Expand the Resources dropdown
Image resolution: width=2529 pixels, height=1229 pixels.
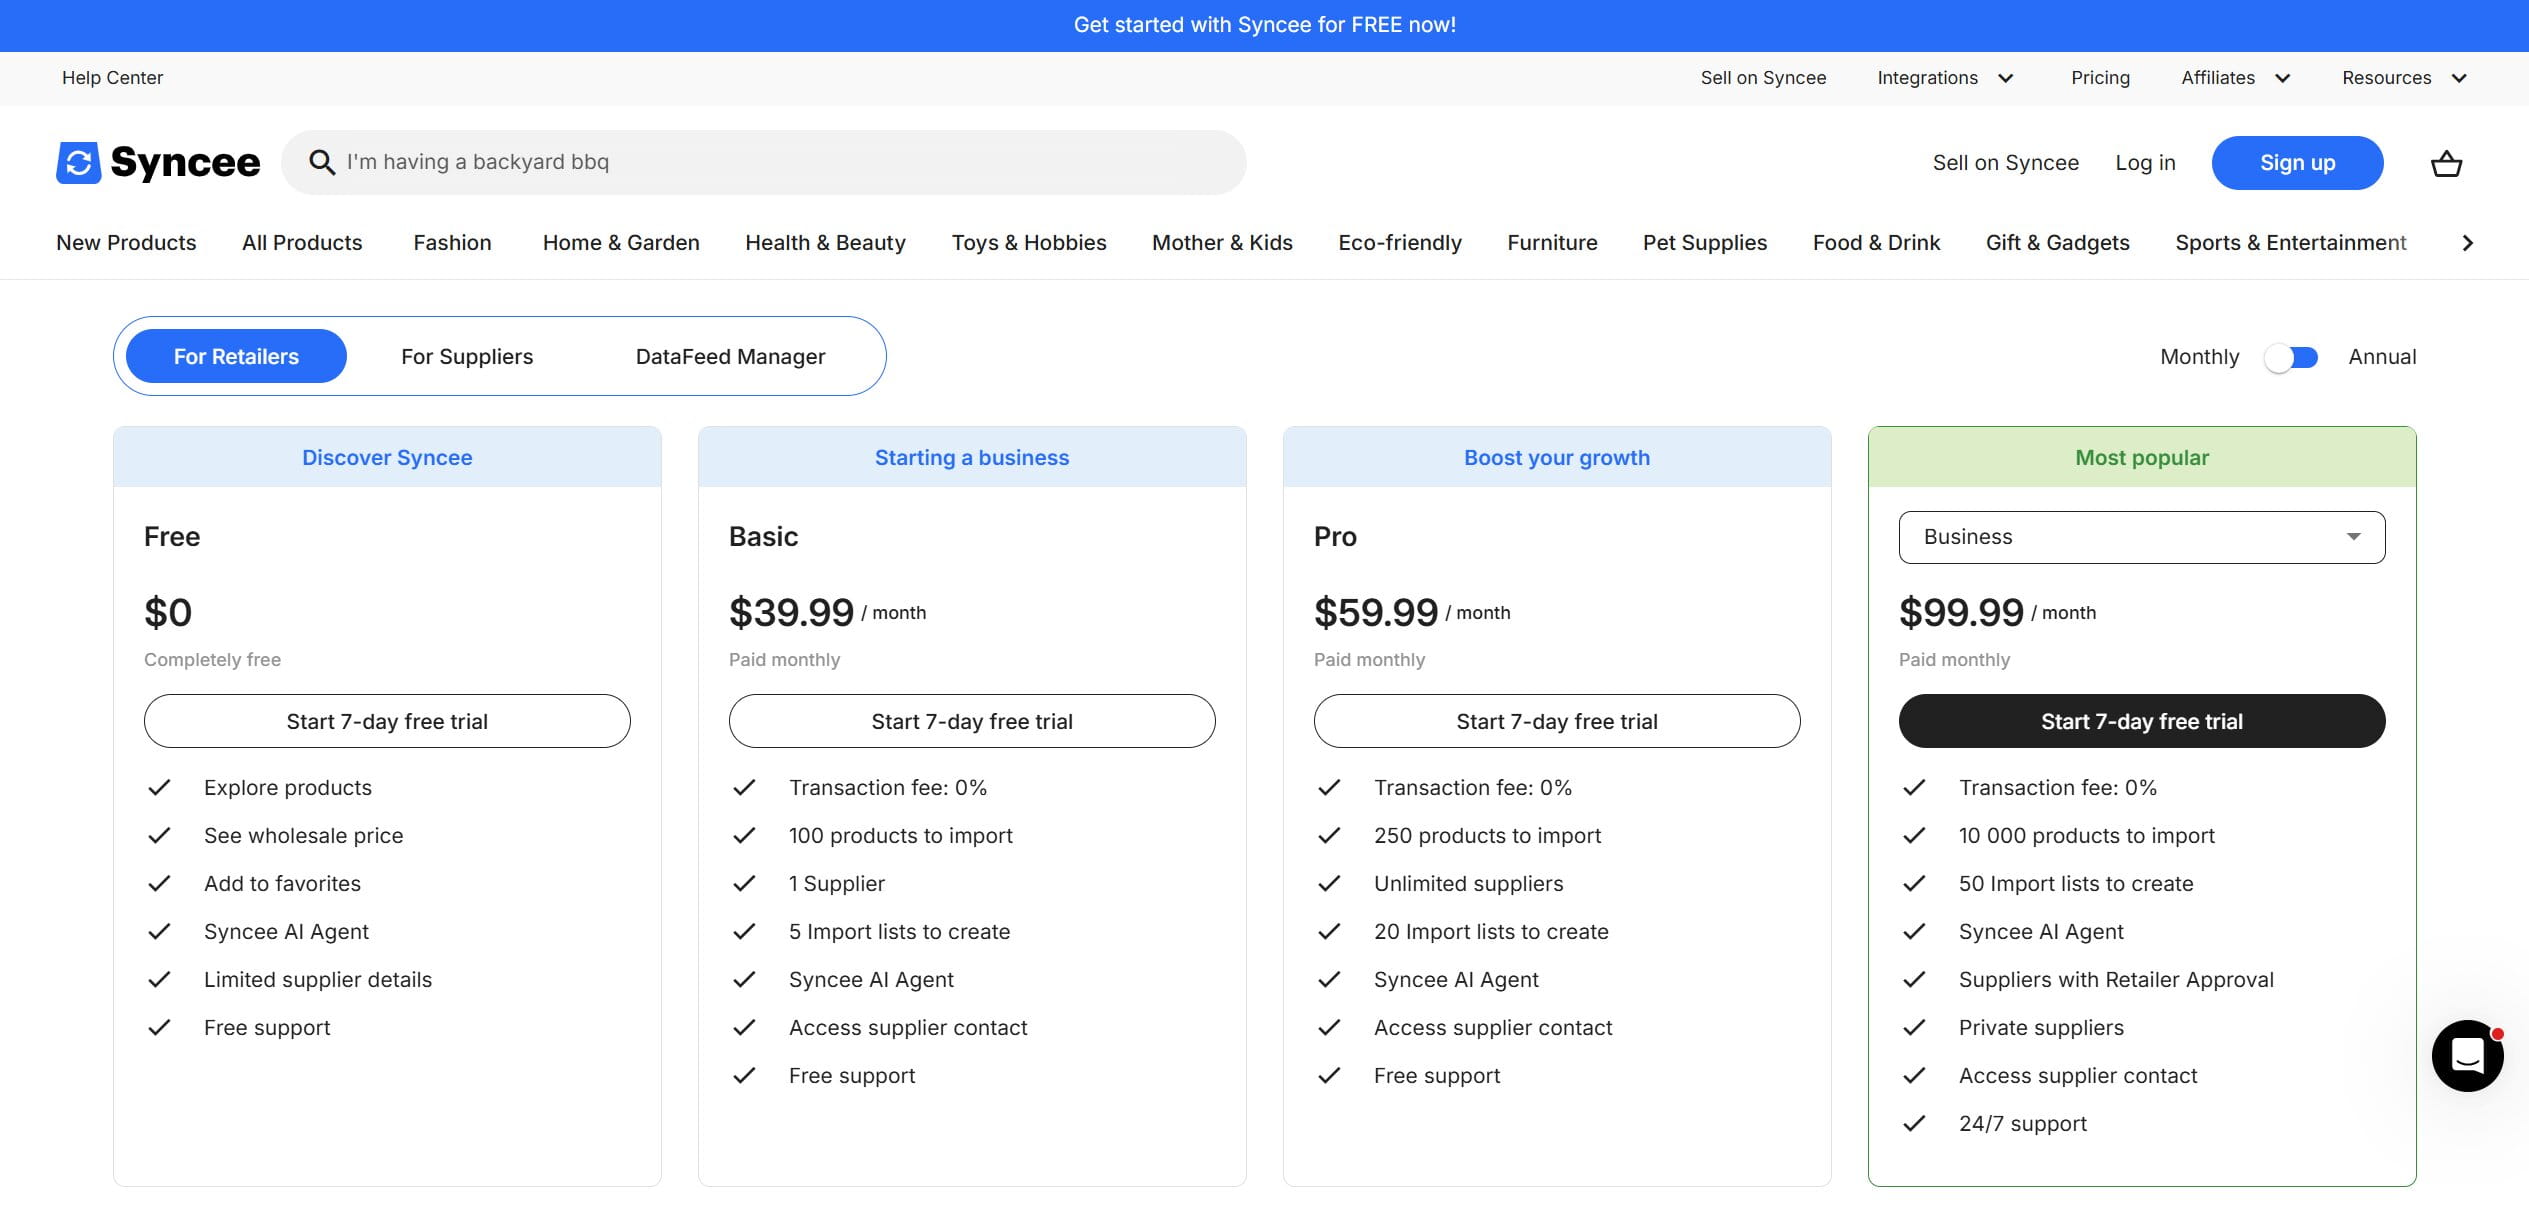coord(2404,78)
